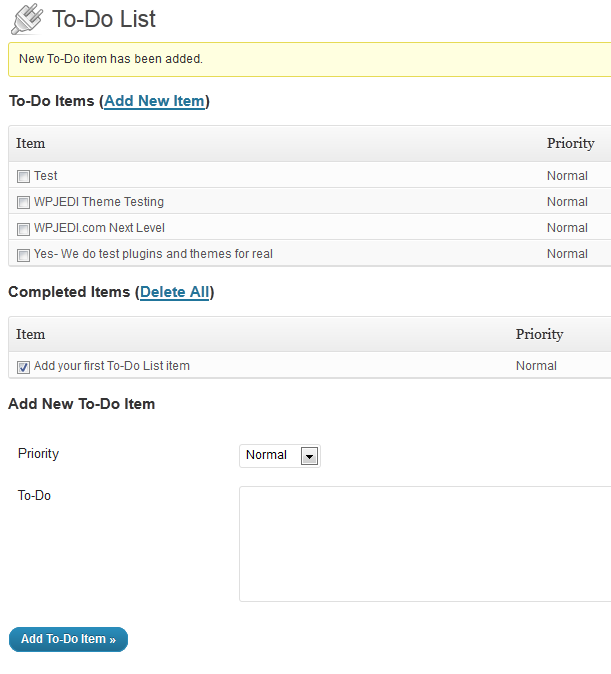Click the yellow item-added notification bar
611x674 pixels.
(x=310, y=59)
